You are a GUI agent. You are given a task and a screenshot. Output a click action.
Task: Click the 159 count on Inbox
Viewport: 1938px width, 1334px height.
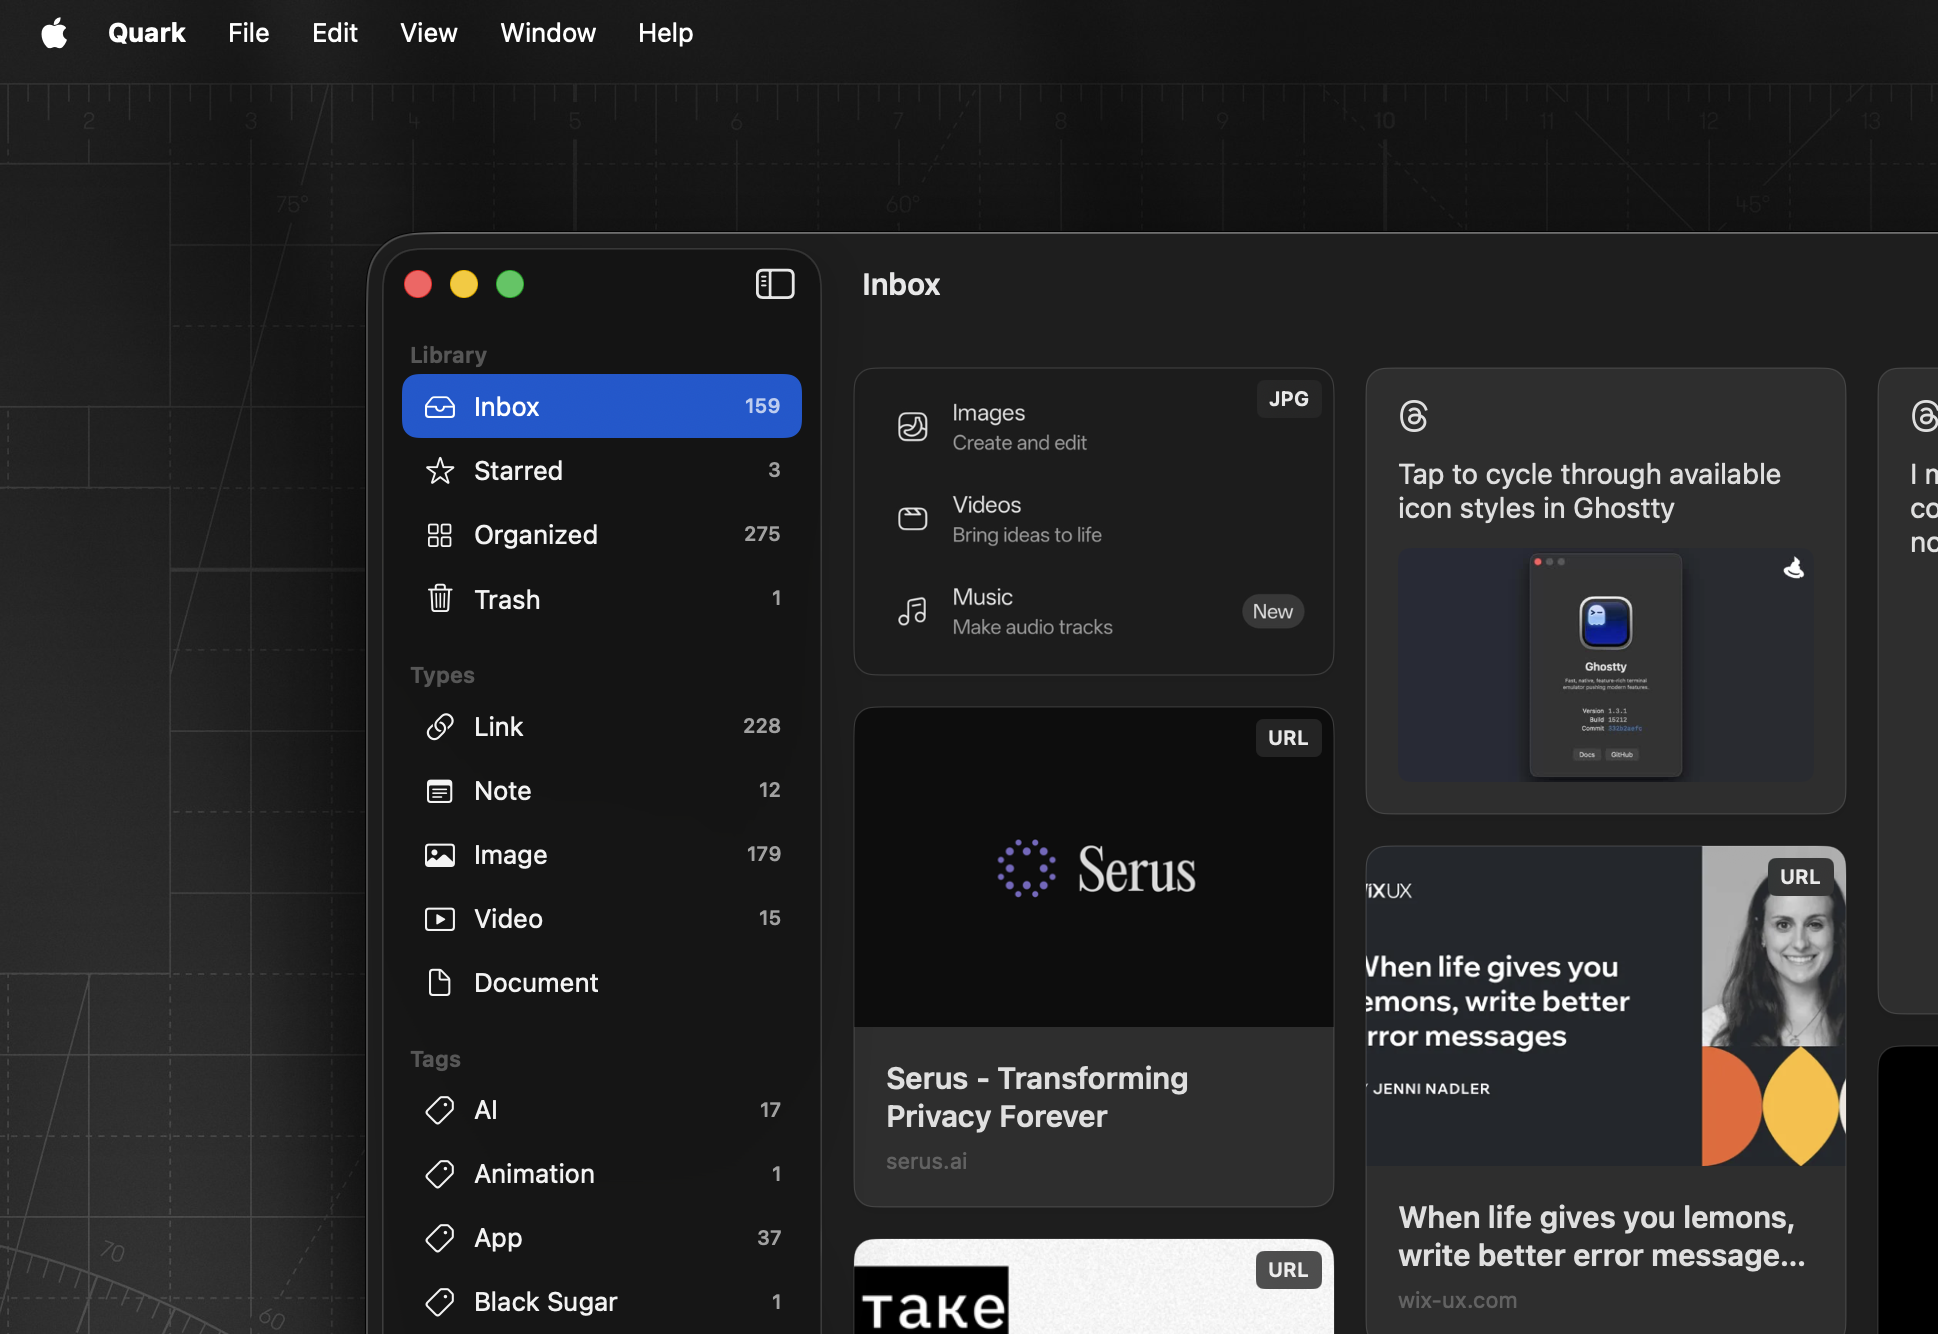pyautogui.click(x=762, y=406)
